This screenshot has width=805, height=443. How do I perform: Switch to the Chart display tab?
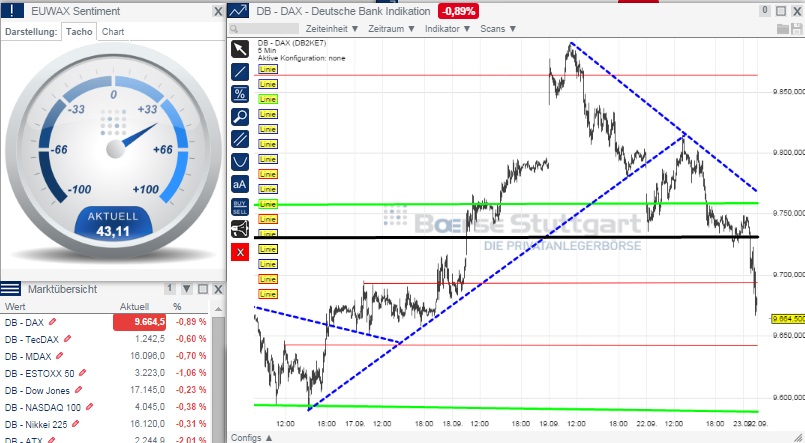coord(113,31)
